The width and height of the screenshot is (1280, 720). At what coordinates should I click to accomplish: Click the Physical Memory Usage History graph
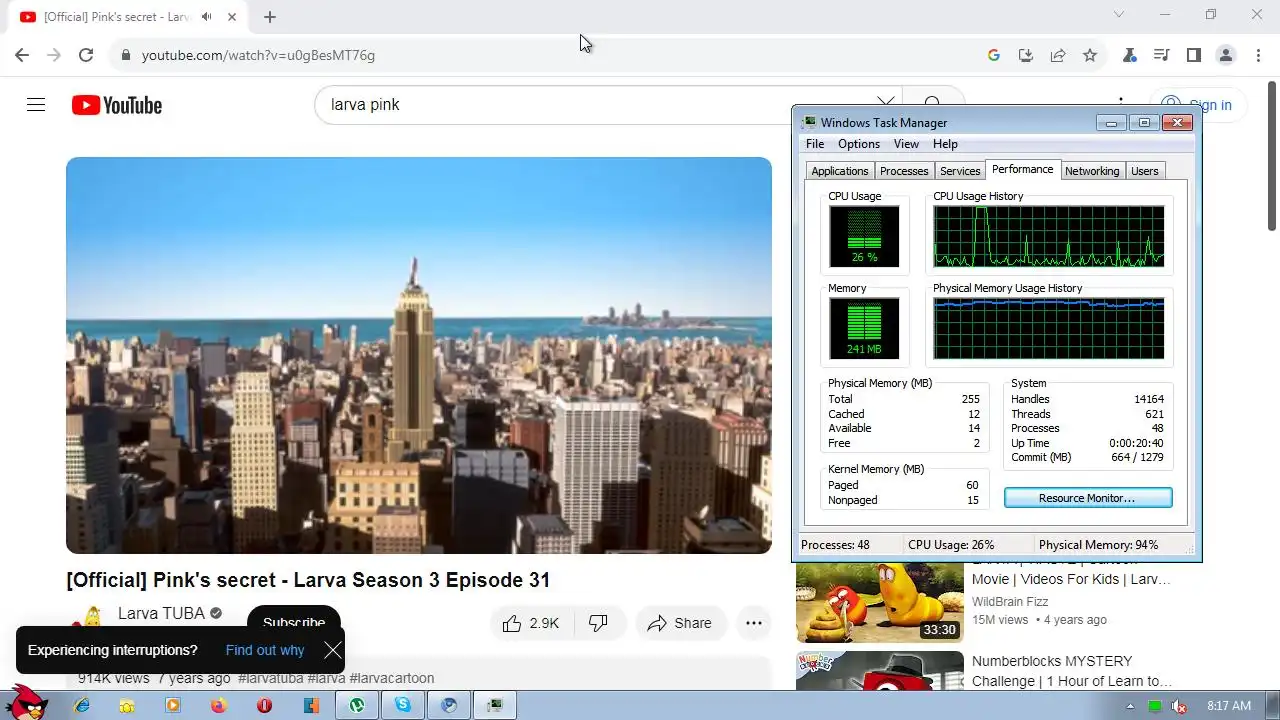pos(1049,328)
